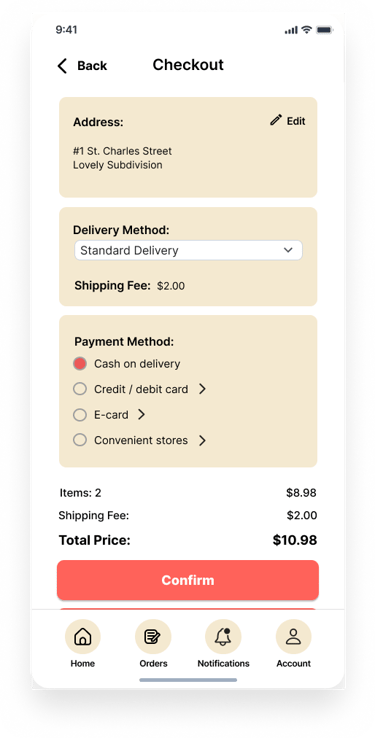Select Credit / debit card radio option
This screenshot has height=738, width=375.
80,389
